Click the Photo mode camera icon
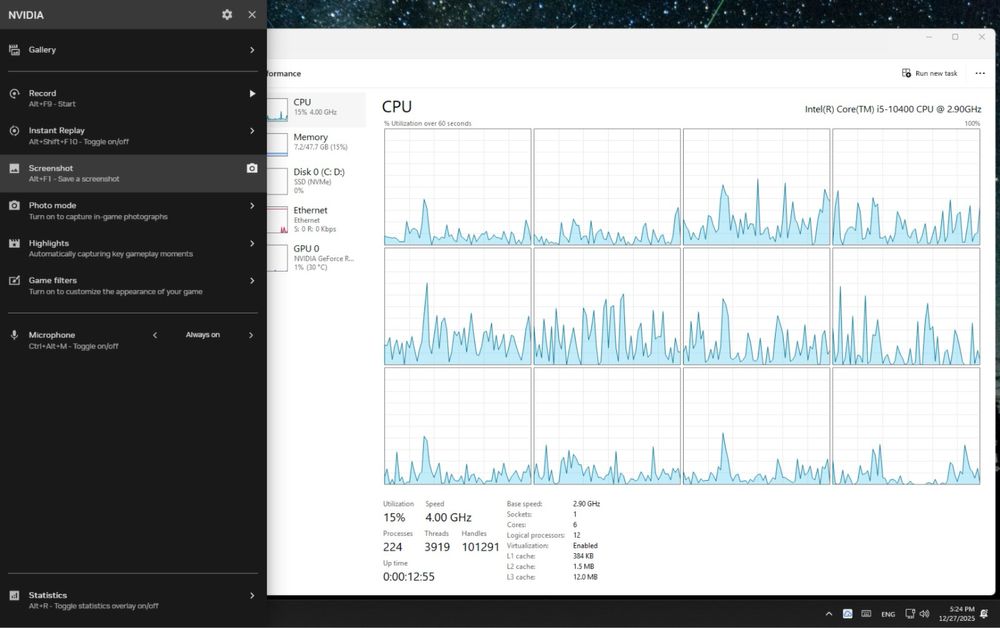 [x=14, y=206]
